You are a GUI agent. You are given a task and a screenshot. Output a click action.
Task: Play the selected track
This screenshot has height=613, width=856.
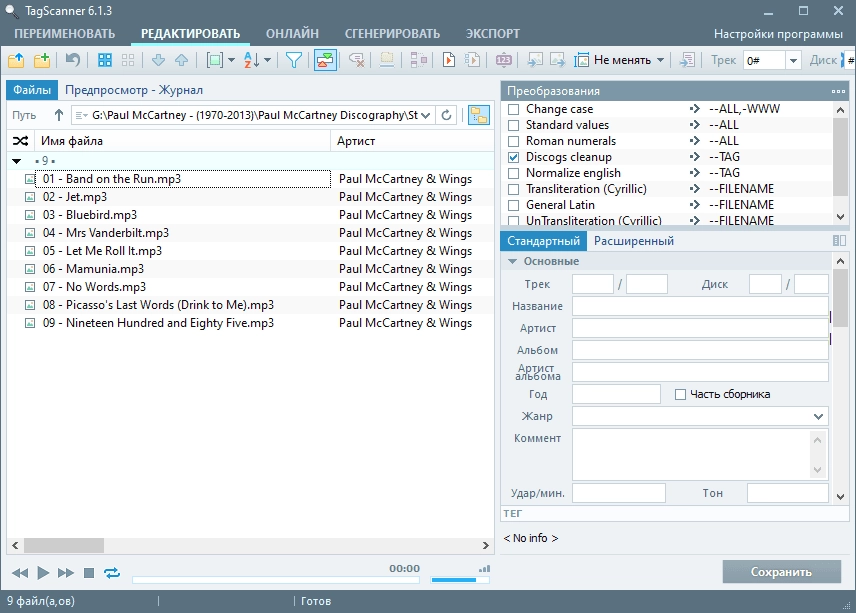click(43, 573)
